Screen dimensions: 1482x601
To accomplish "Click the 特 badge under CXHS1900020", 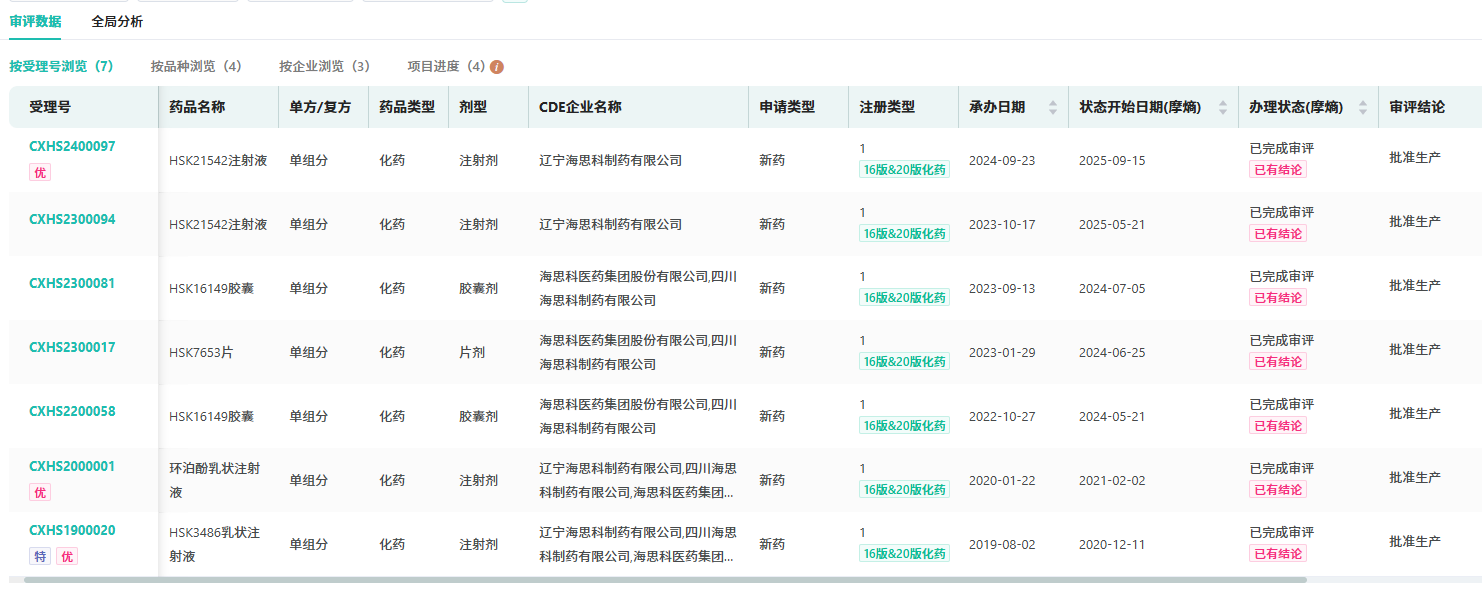I will pyautogui.click(x=40, y=557).
